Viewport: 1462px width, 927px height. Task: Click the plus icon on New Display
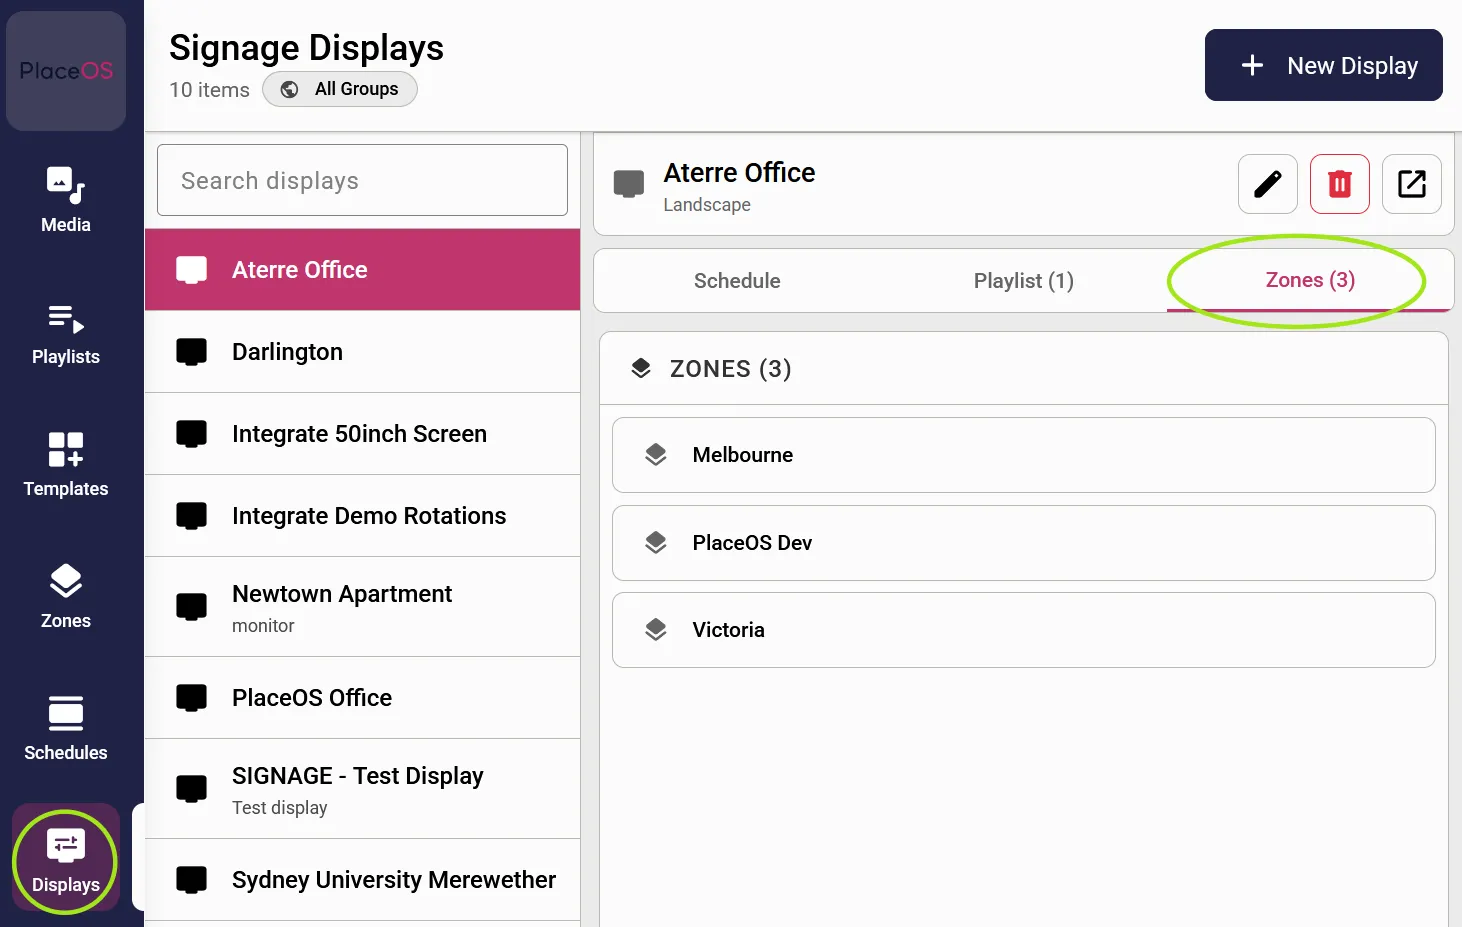coord(1252,66)
